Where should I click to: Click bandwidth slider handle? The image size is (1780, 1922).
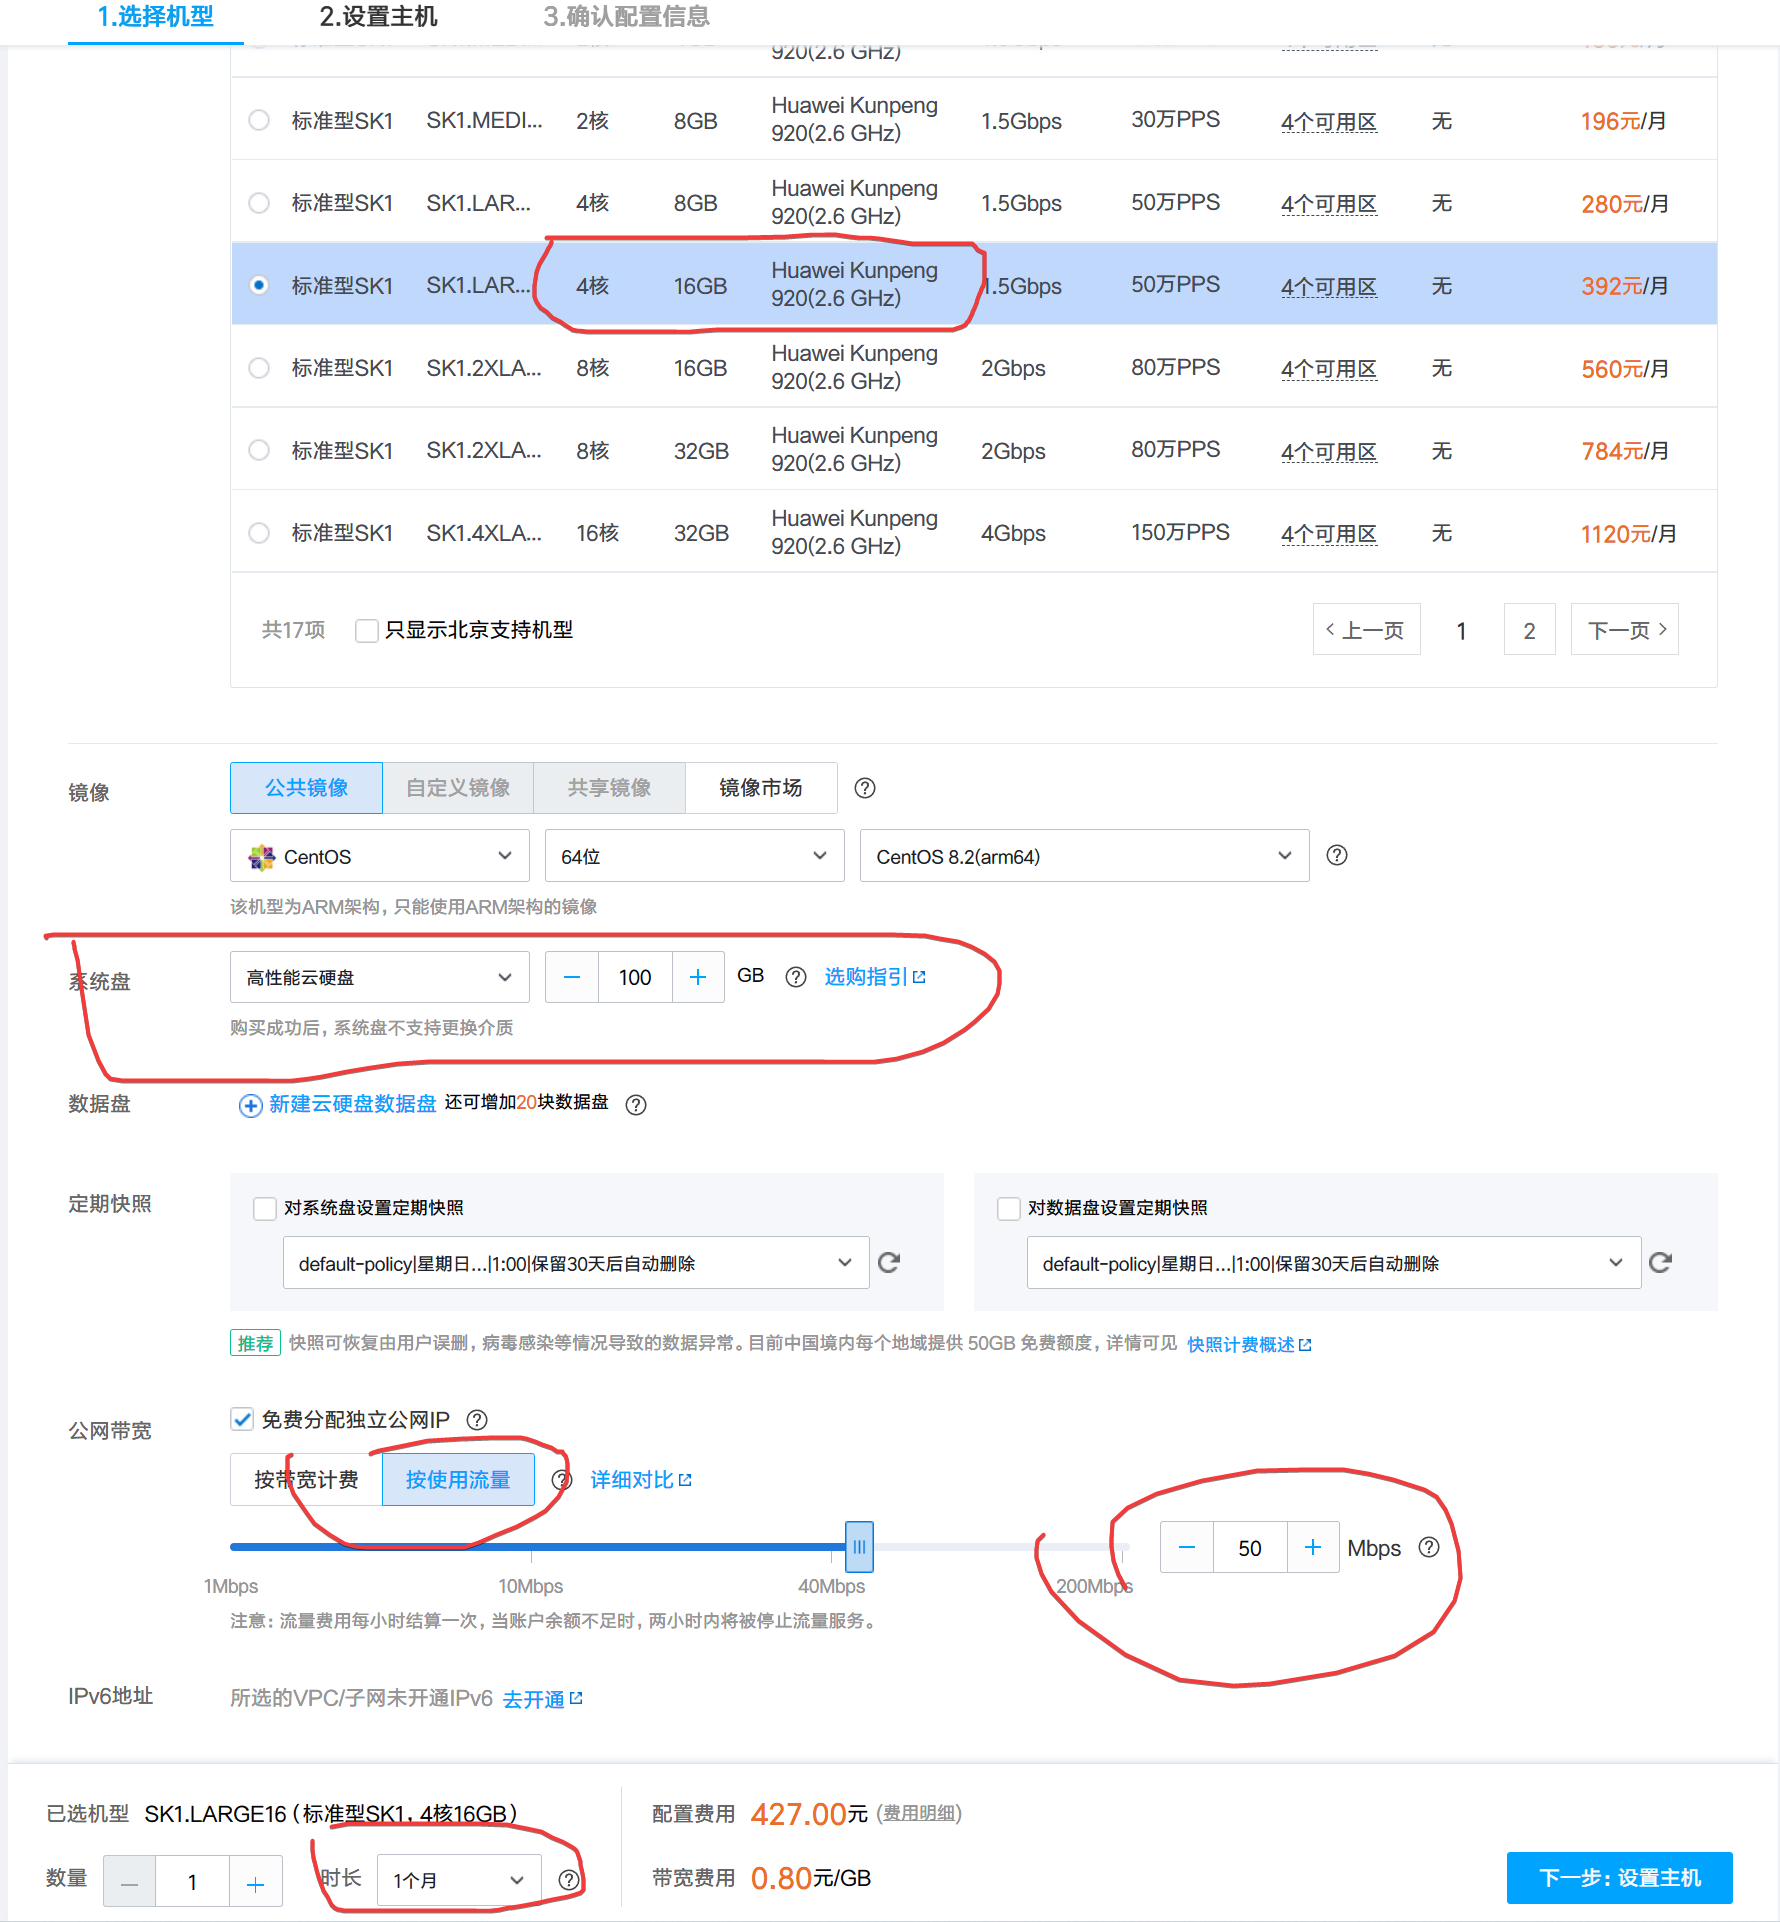859,1547
